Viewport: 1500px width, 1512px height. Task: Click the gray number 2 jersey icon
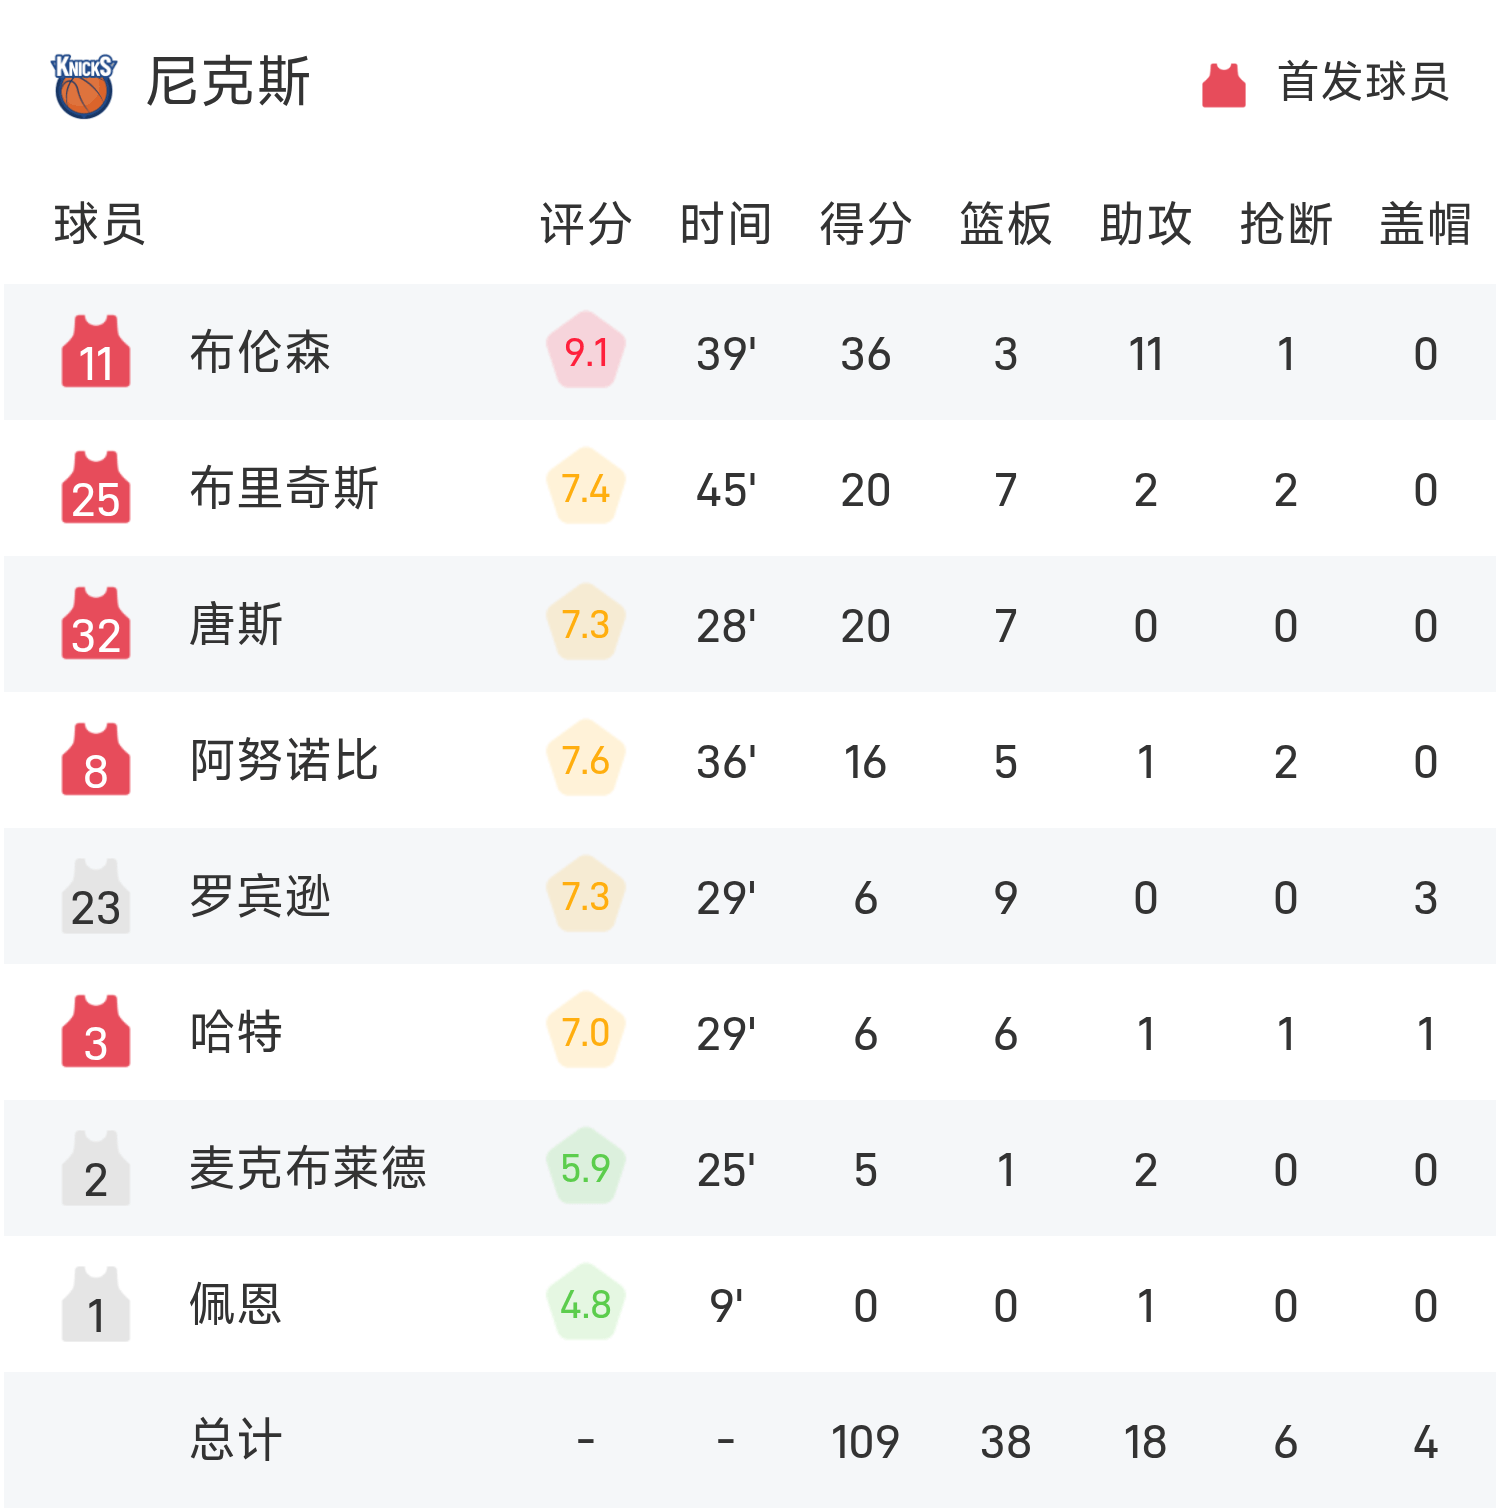point(96,1169)
